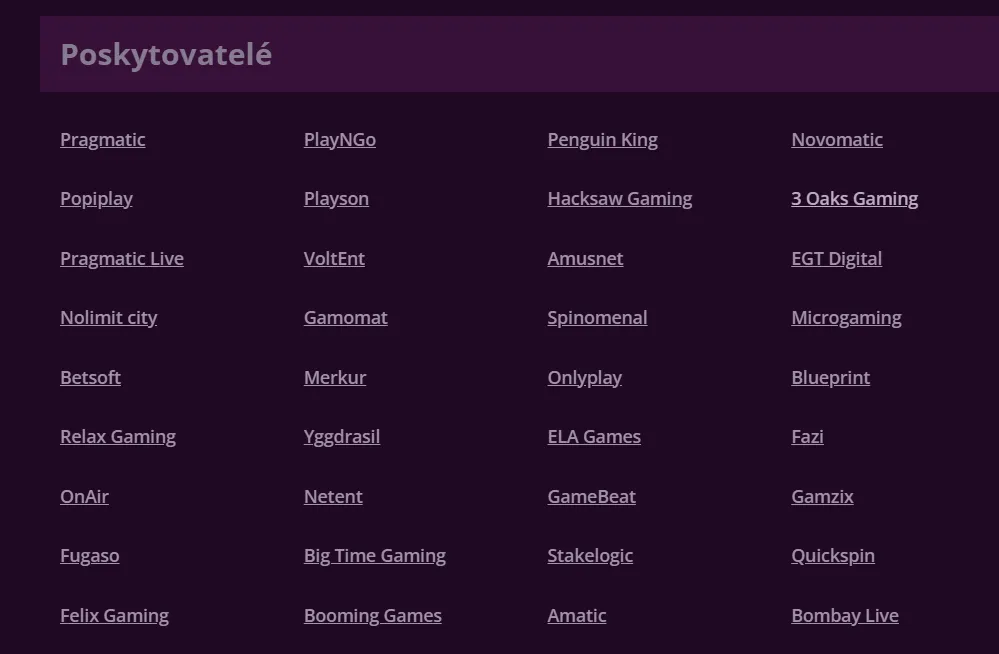The image size is (999, 654).
Task: Click the Poskytovatelé section heading
Action: [x=166, y=54]
